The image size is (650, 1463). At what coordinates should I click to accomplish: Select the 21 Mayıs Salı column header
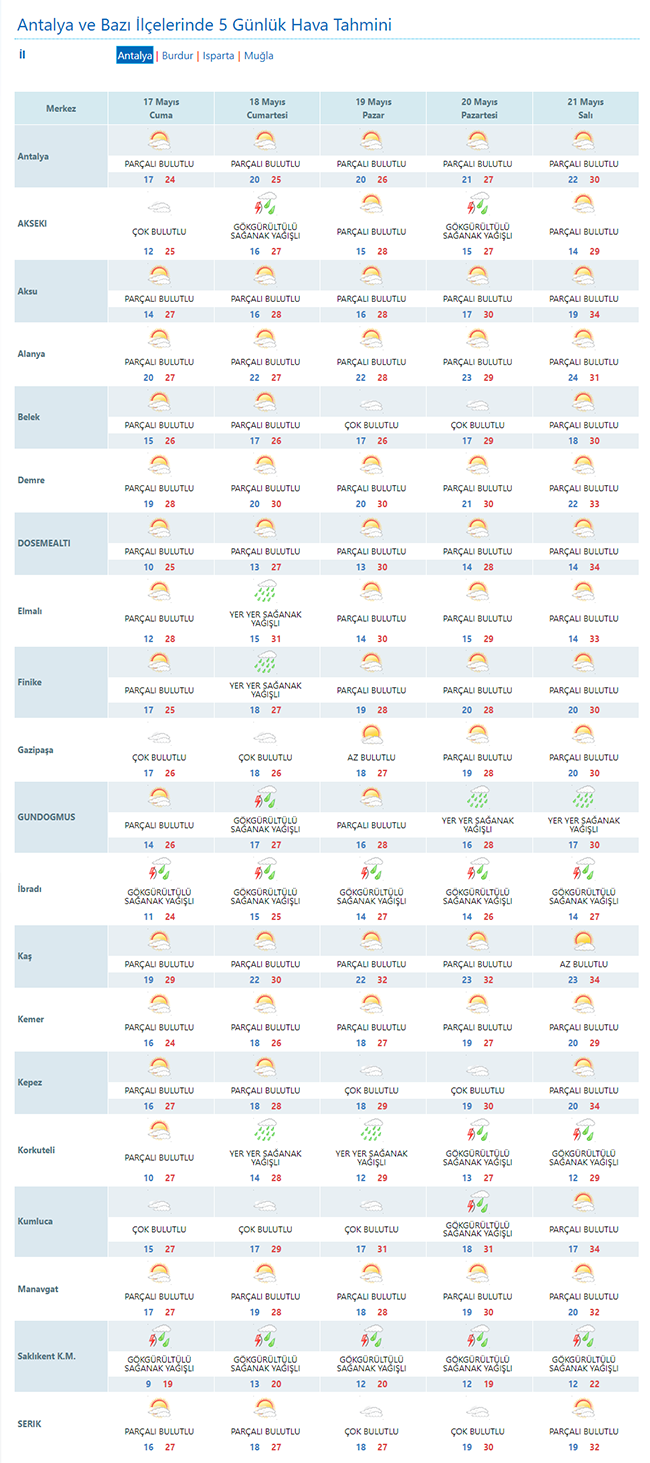click(585, 108)
